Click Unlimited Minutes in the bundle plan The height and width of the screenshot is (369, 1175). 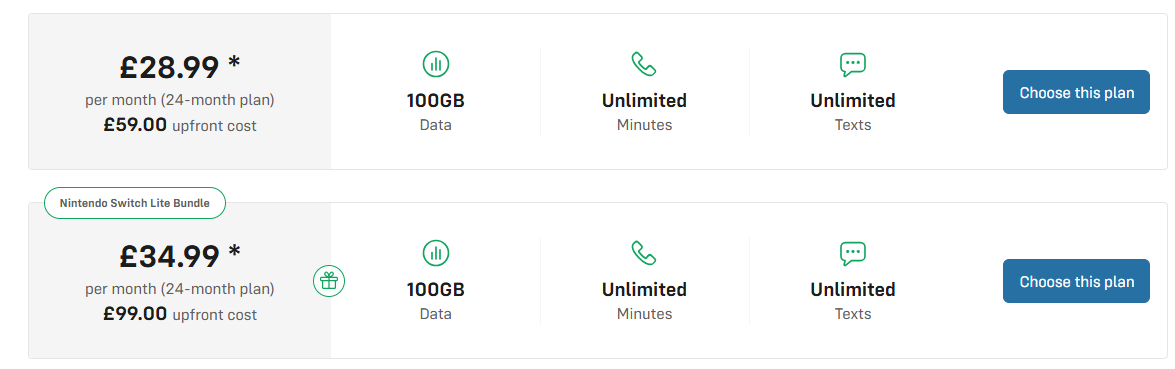(644, 301)
